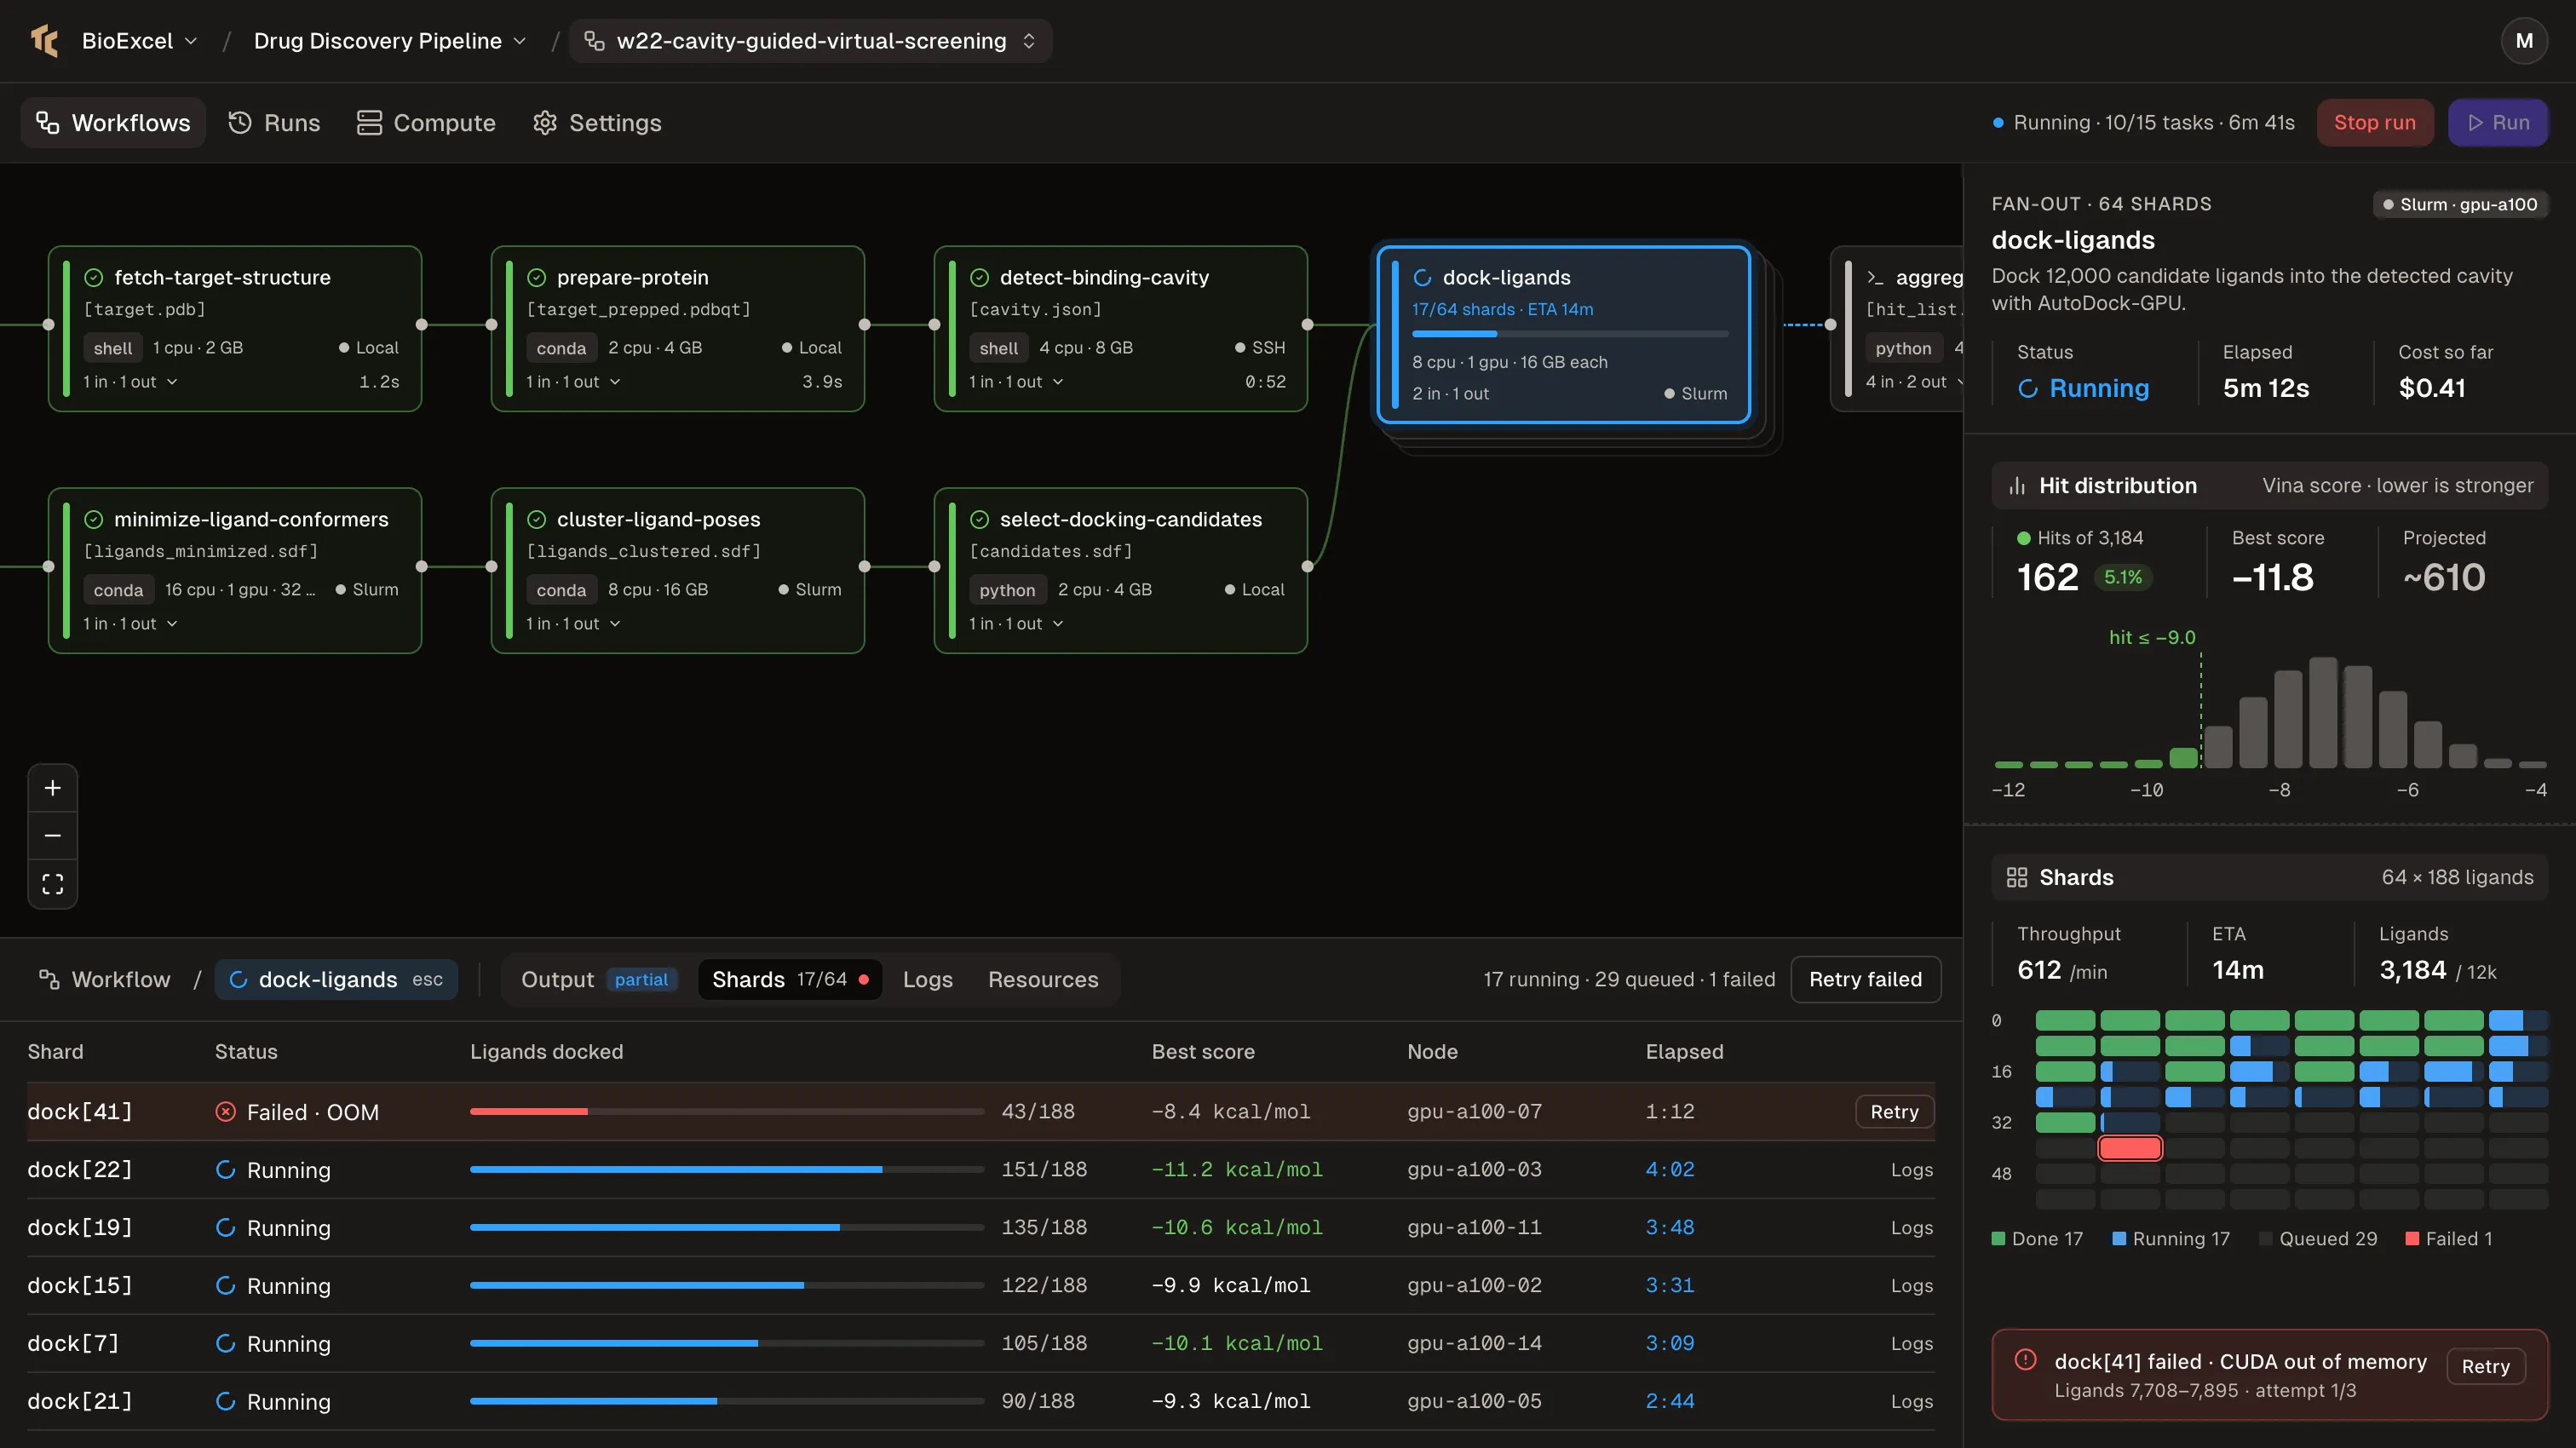Click the Shards grid icon in side panel

(2017, 877)
